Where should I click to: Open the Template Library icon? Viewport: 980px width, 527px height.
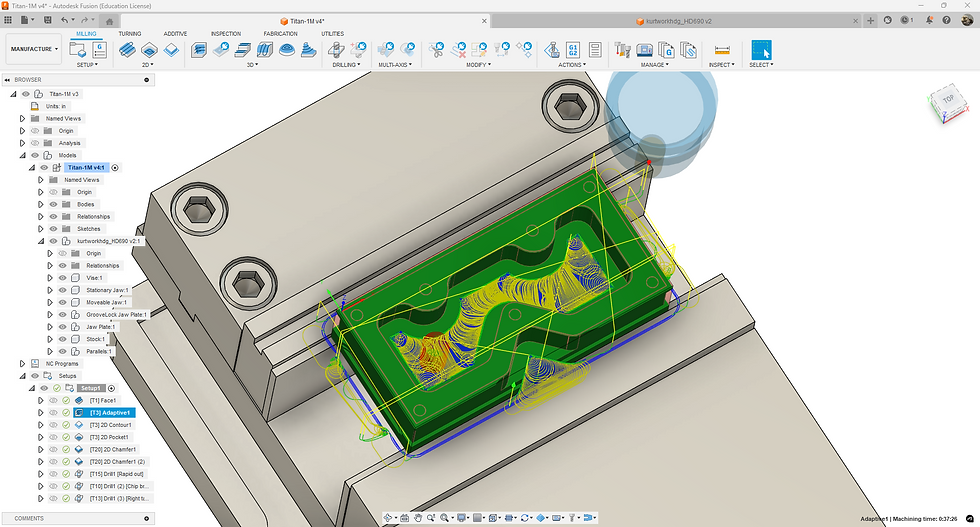[x=688, y=50]
